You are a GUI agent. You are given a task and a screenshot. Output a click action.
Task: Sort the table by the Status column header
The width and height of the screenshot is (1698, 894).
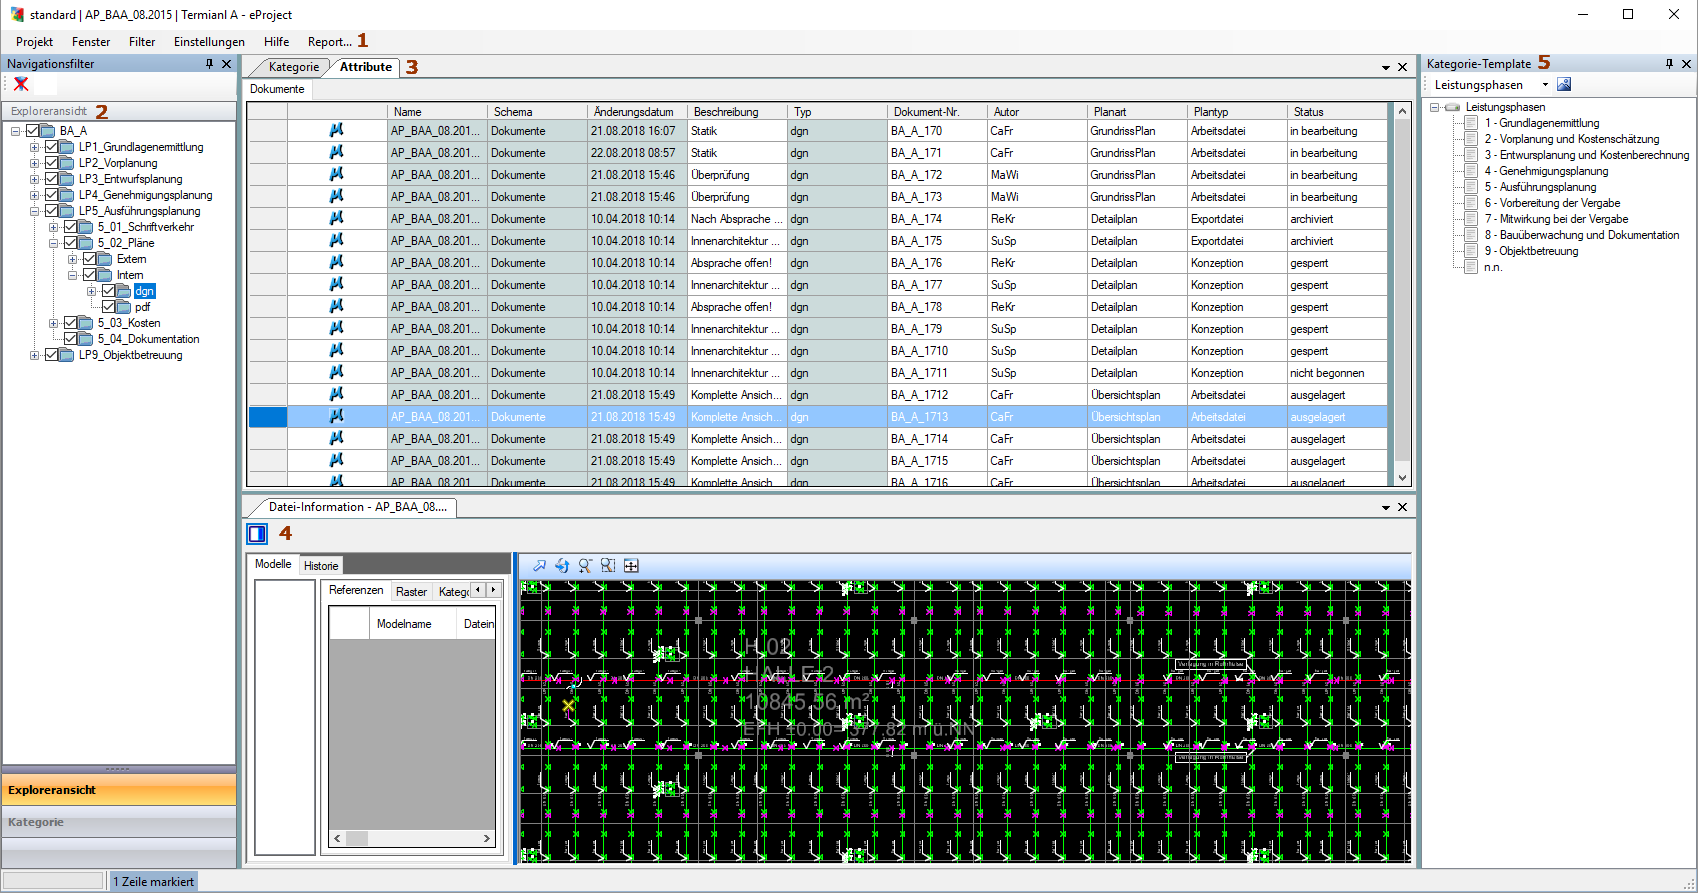pos(1337,112)
